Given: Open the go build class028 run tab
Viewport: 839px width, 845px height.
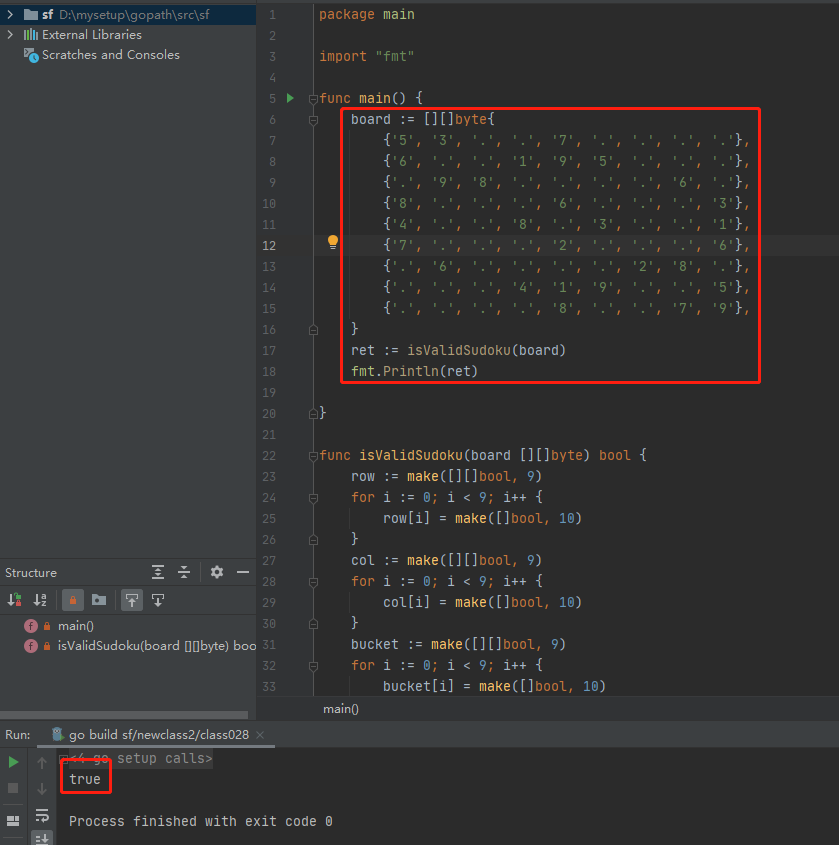Looking at the screenshot, I should (x=158, y=735).
